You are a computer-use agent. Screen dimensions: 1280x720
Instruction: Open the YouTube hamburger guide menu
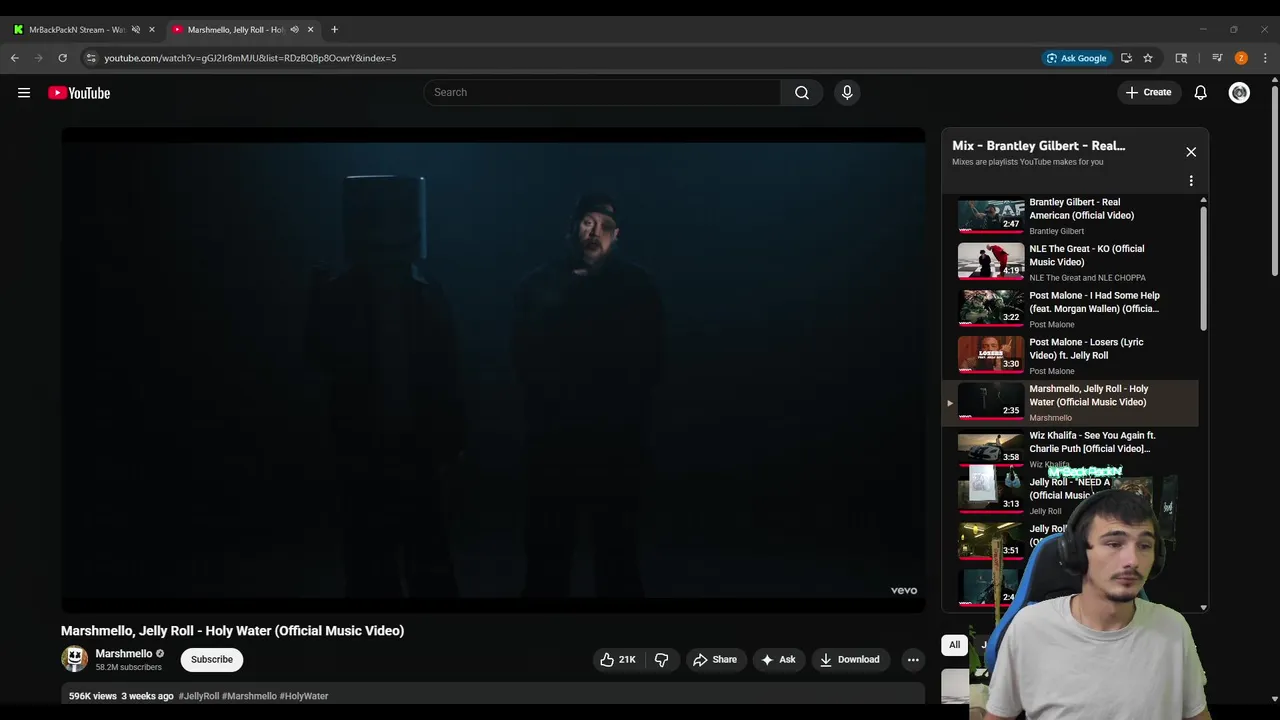point(24,93)
